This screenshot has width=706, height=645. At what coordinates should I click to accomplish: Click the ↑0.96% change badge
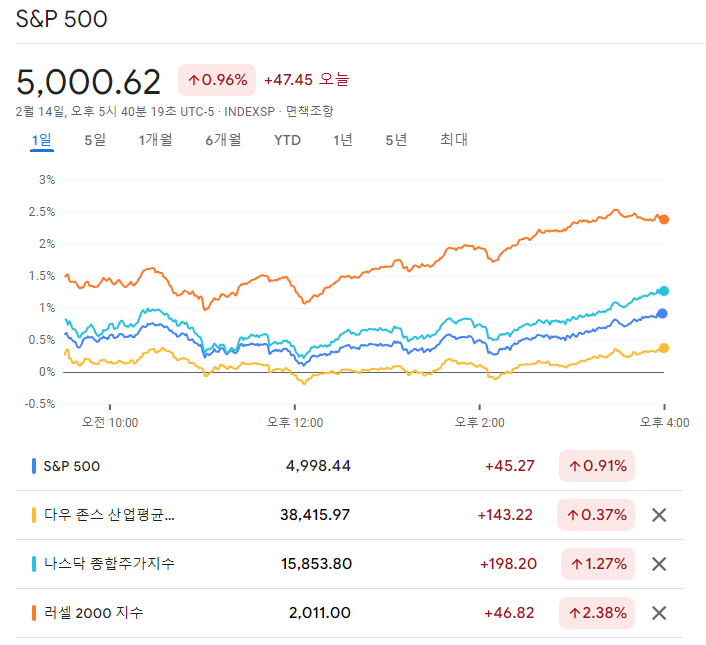tap(217, 80)
